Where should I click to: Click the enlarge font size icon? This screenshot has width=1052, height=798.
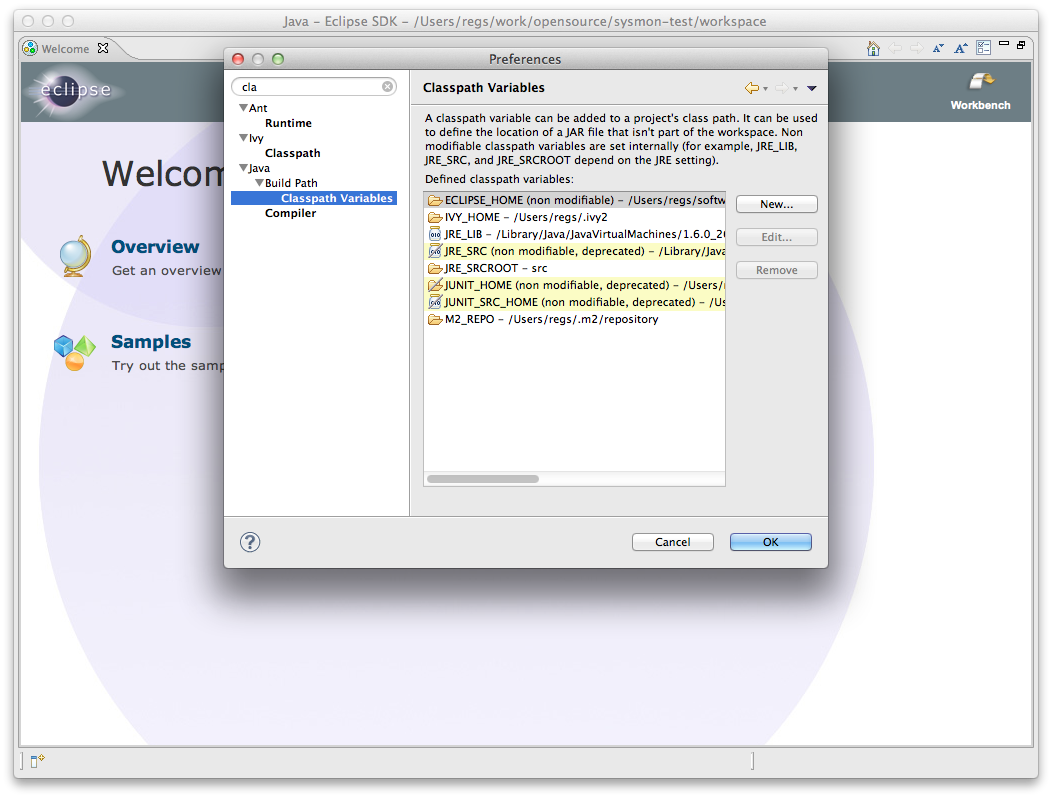961,48
